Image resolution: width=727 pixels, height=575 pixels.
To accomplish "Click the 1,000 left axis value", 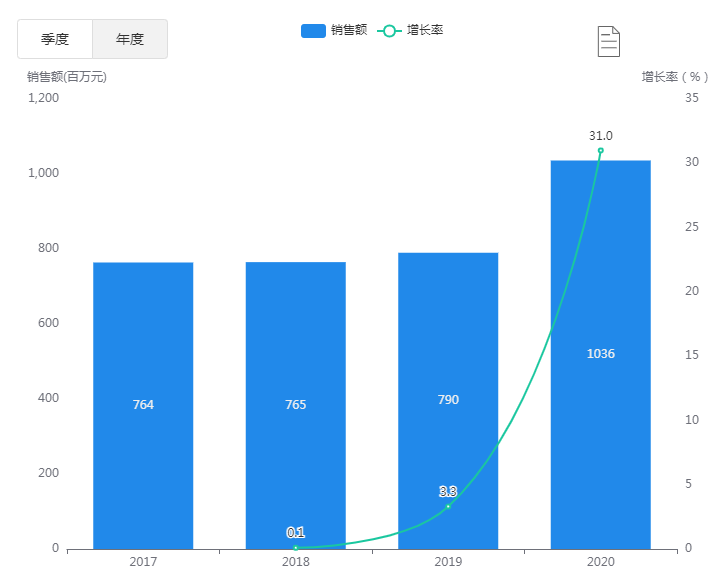I will (x=44, y=173).
